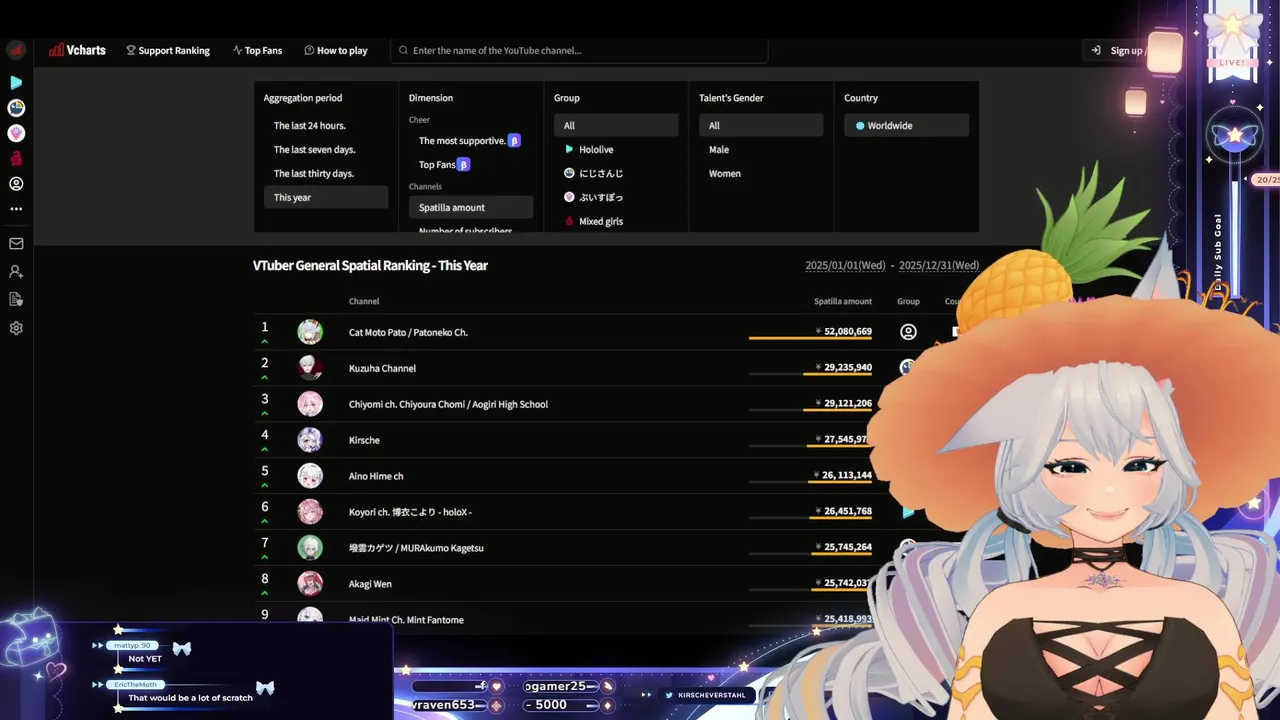Filter group by Mixed girls
The width and height of the screenshot is (1280, 720).
pyautogui.click(x=616, y=221)
